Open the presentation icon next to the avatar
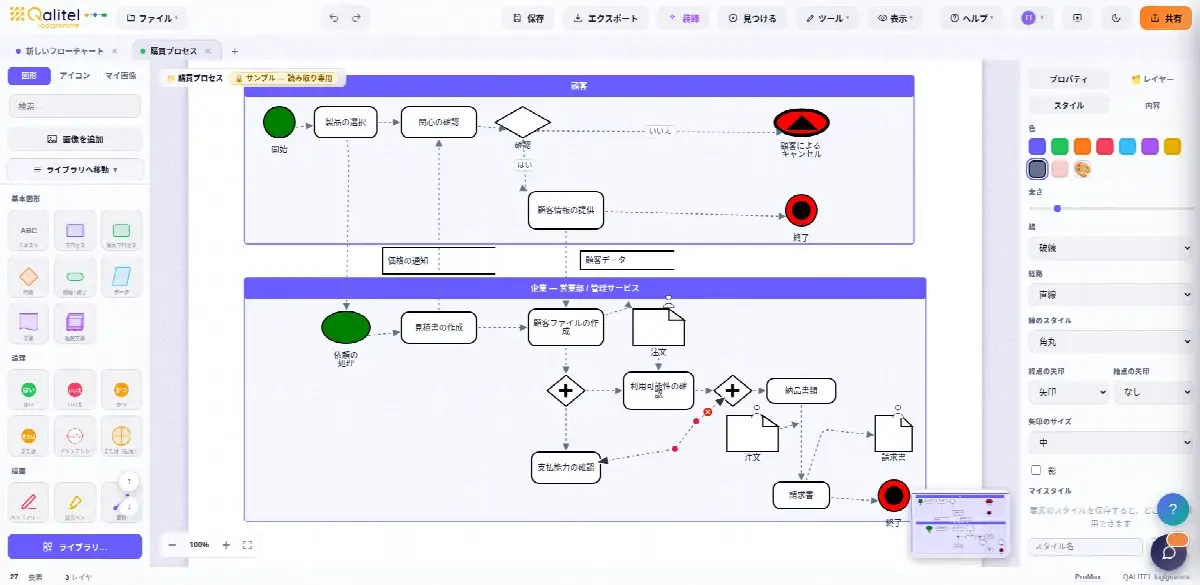 pos(1077,18)
